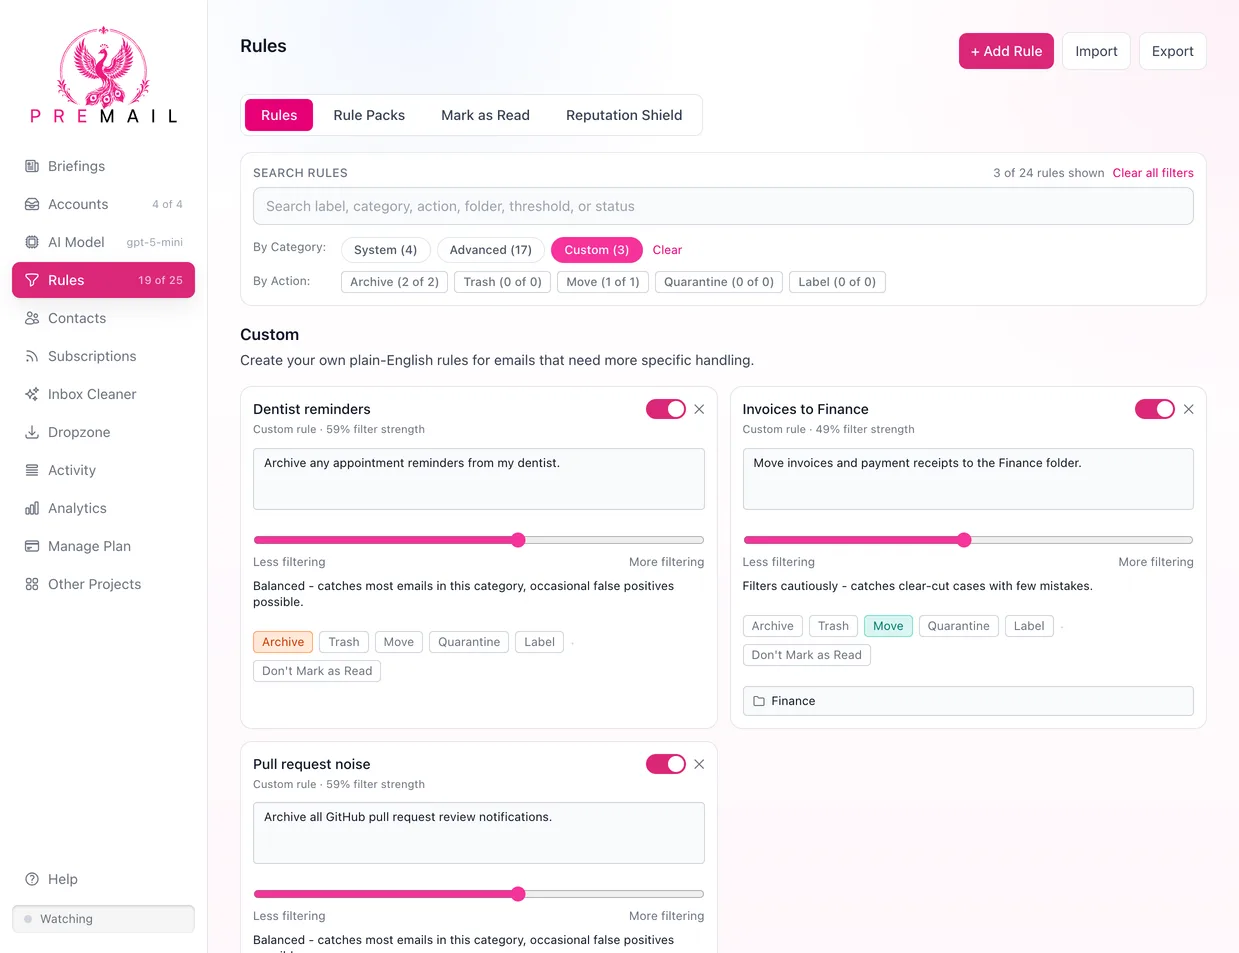Open Subscriptions in the sidebar
The height and width of the screenshot is (953, 1239).
tap(103, 356)
